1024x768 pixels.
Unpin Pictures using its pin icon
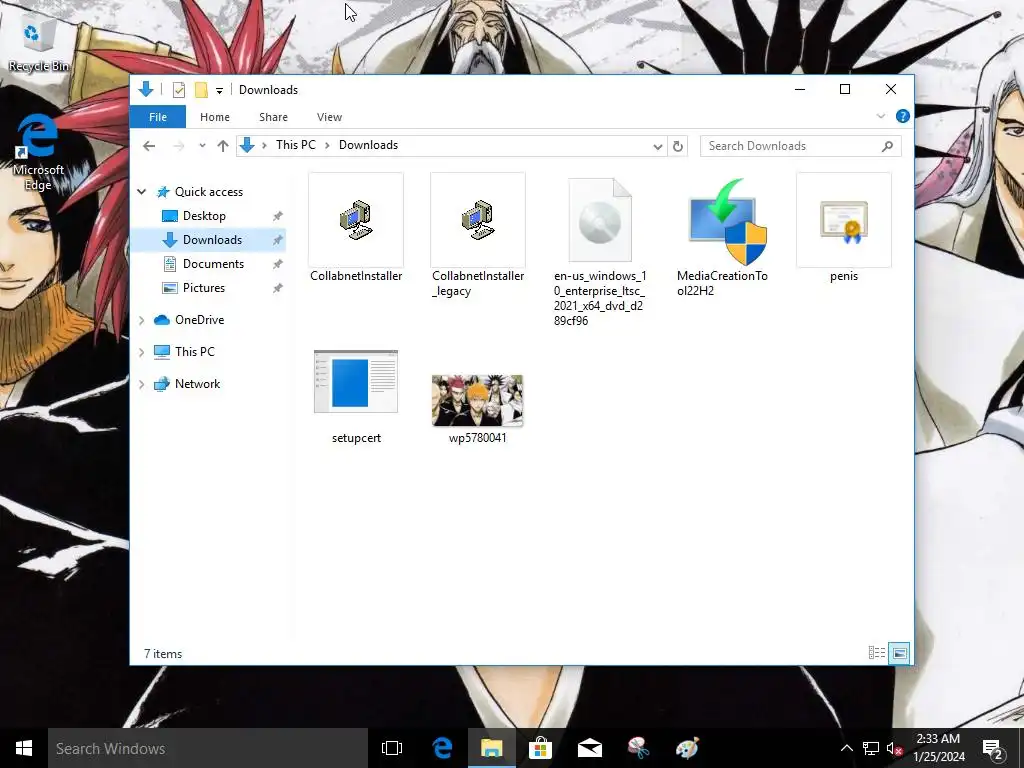point(278,288)
